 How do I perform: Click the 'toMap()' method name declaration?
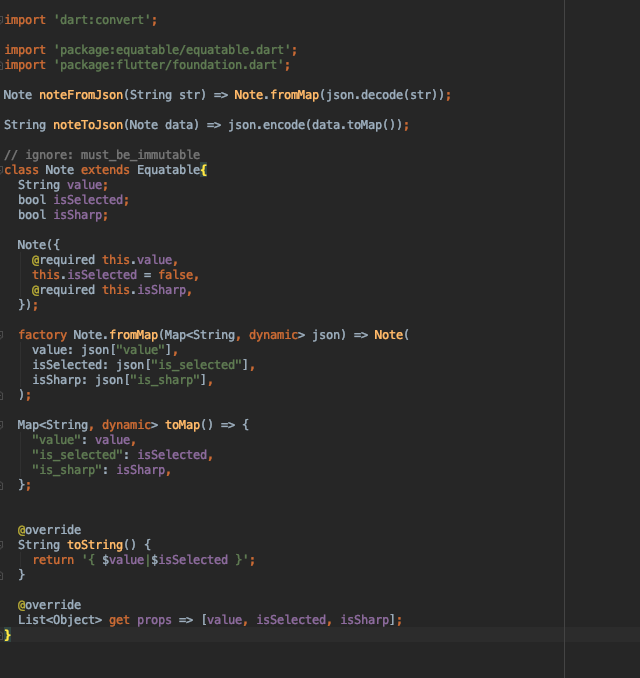[x=189, y=425]
